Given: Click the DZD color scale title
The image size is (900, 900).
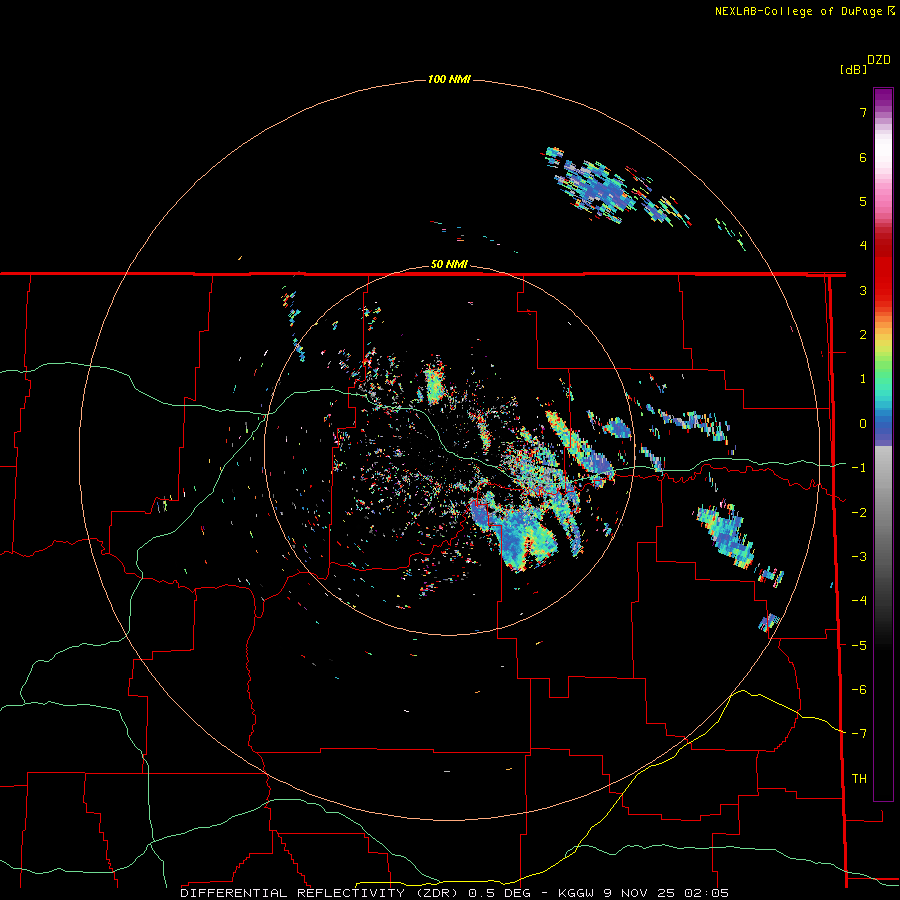Looking at the screenshot, I should point(879,60).
